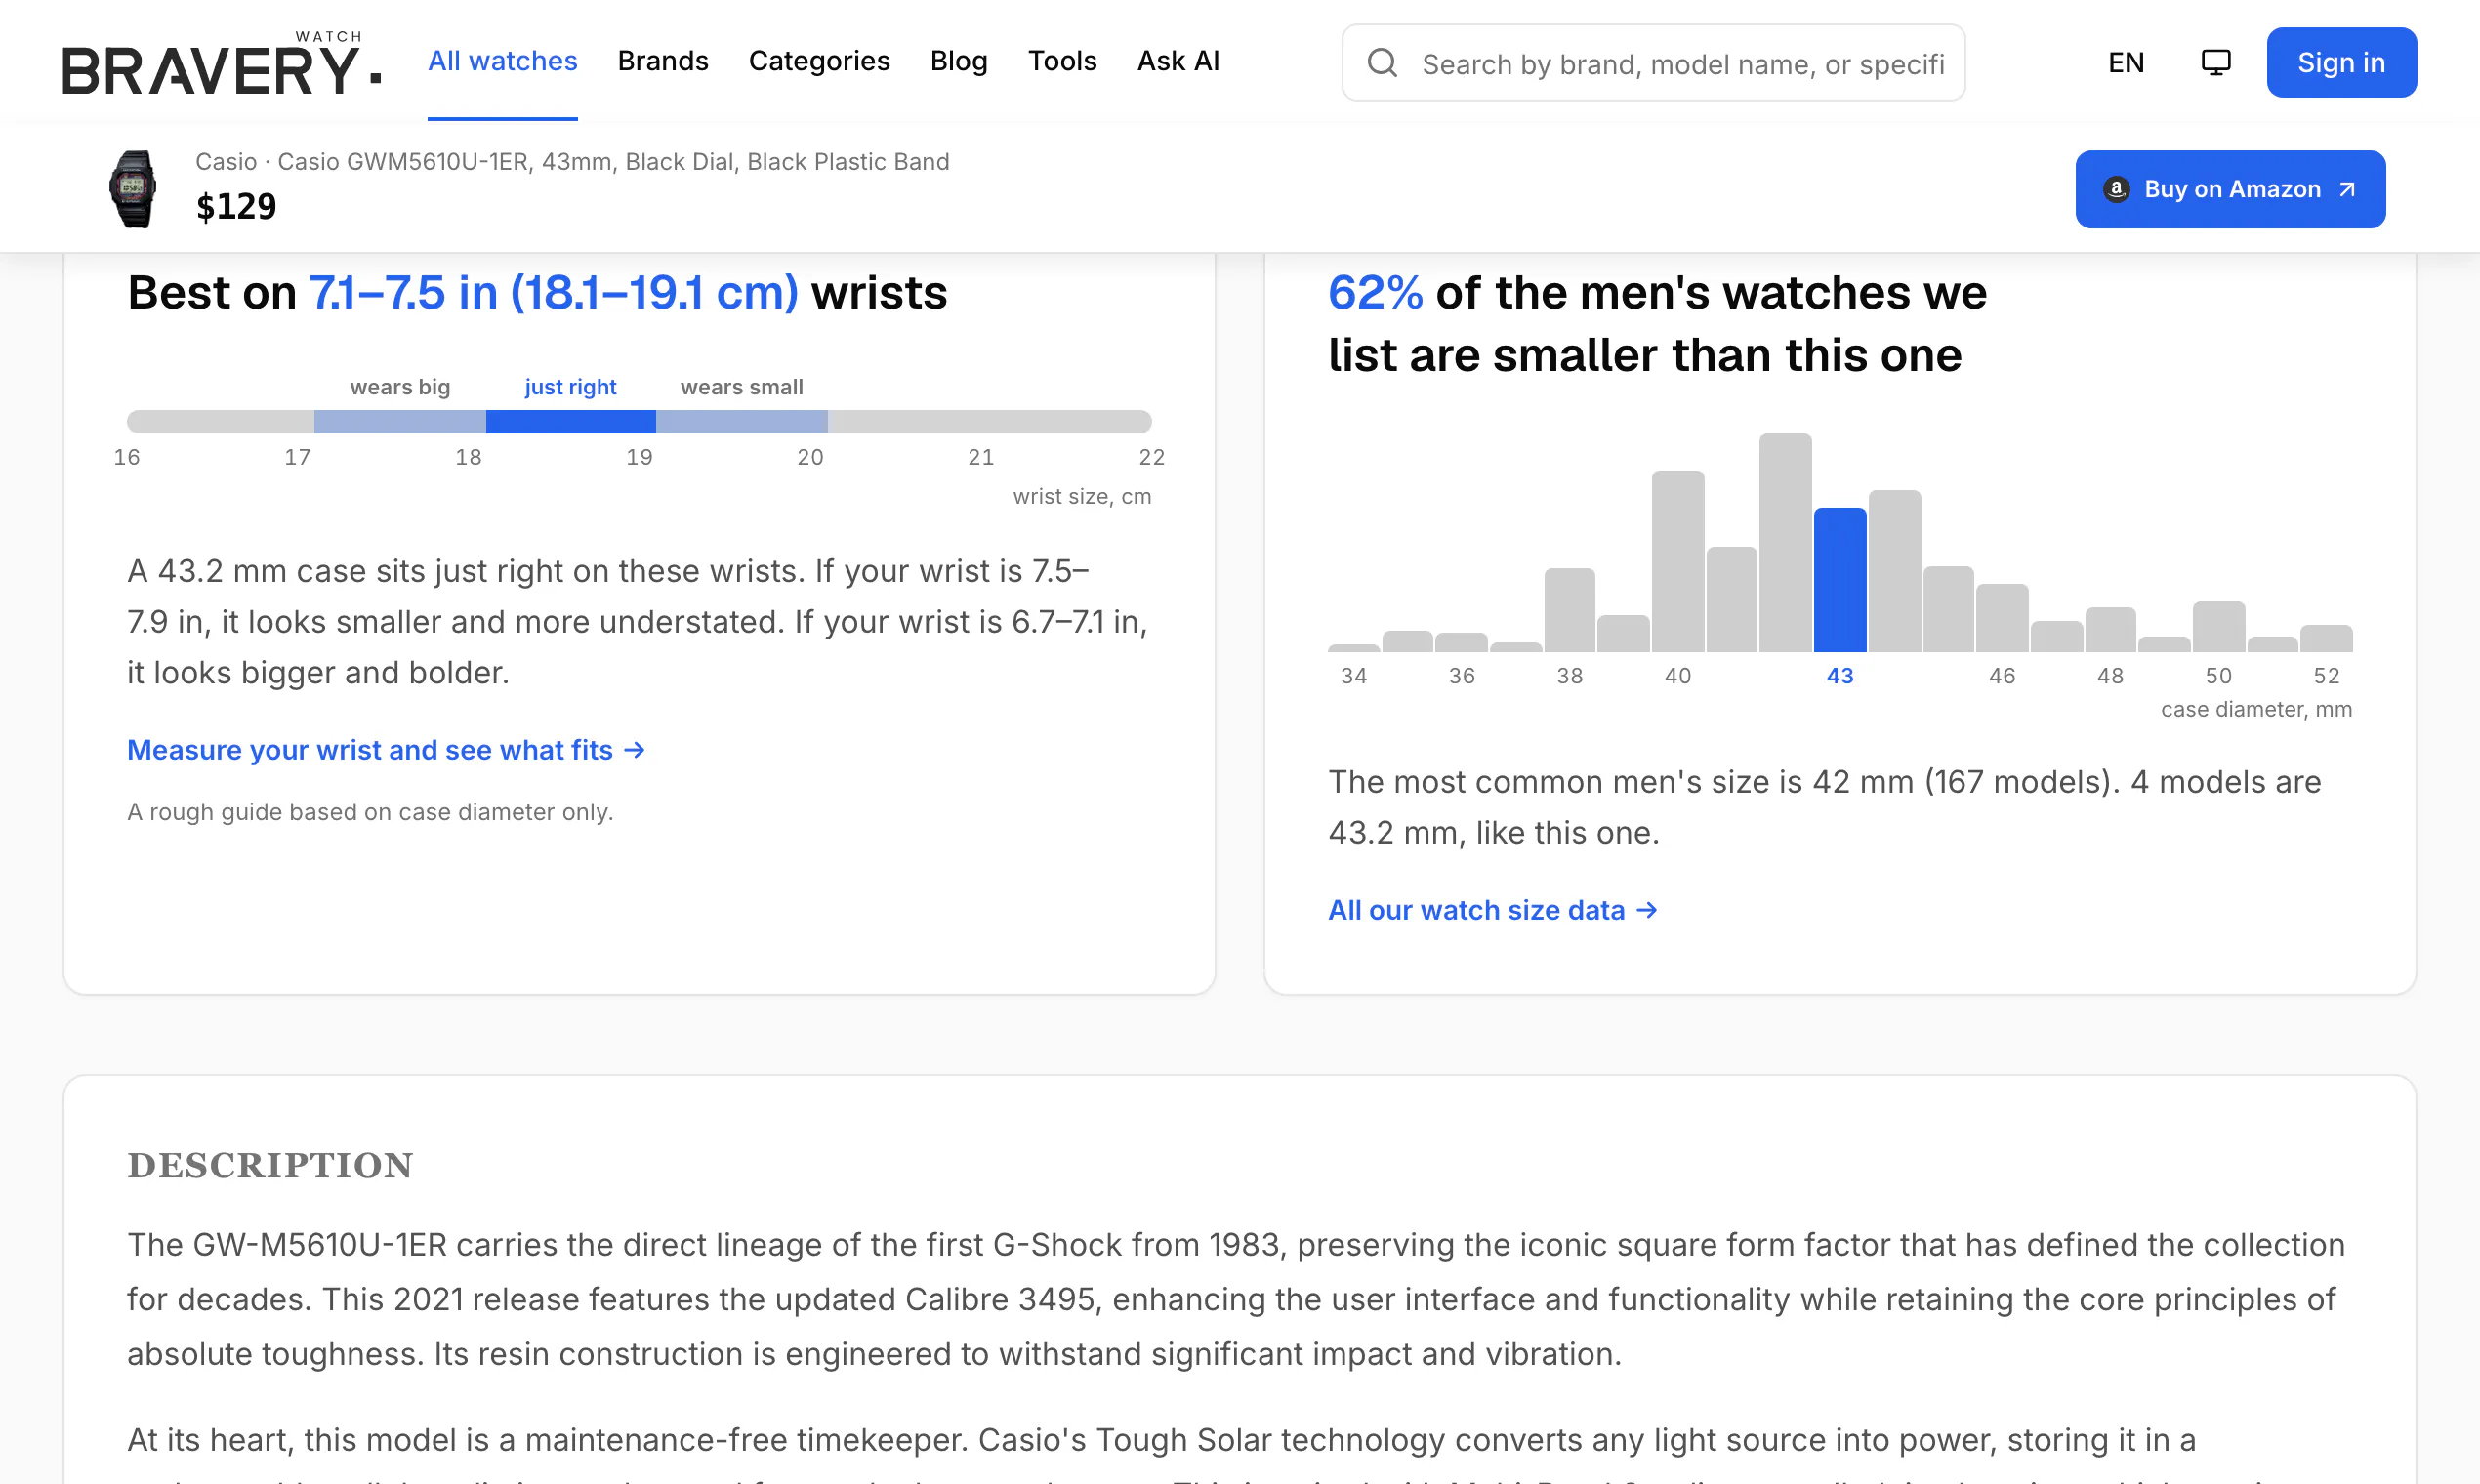
Task: Click 'A rough guide based on case diameter only.'
Action: tap(370, 812)
